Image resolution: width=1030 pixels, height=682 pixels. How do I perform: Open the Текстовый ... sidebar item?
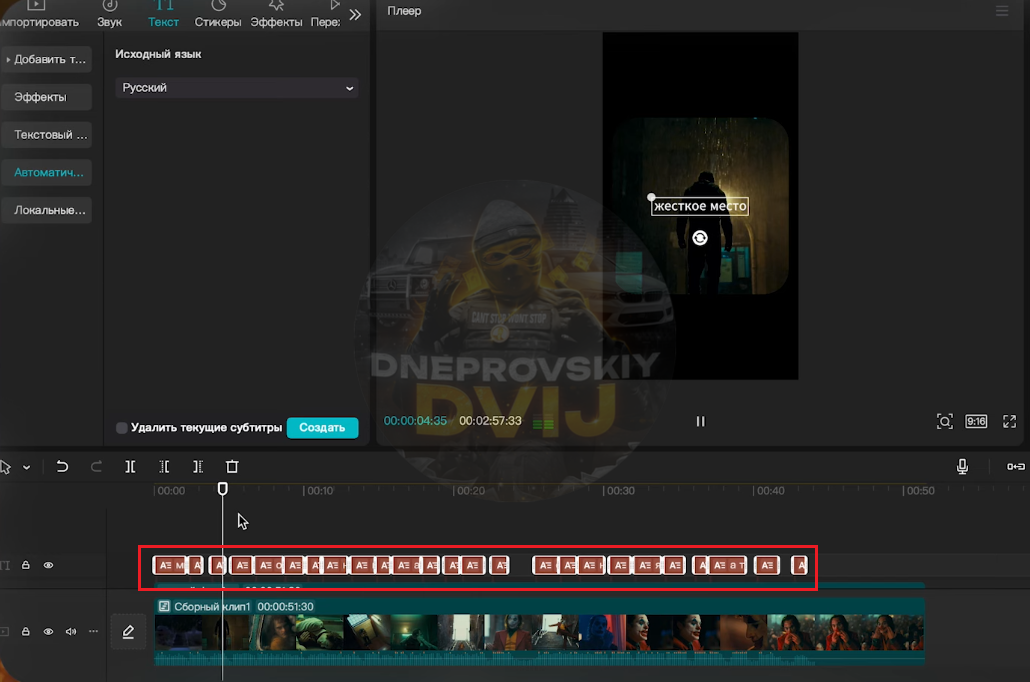[x=47, y=135]
